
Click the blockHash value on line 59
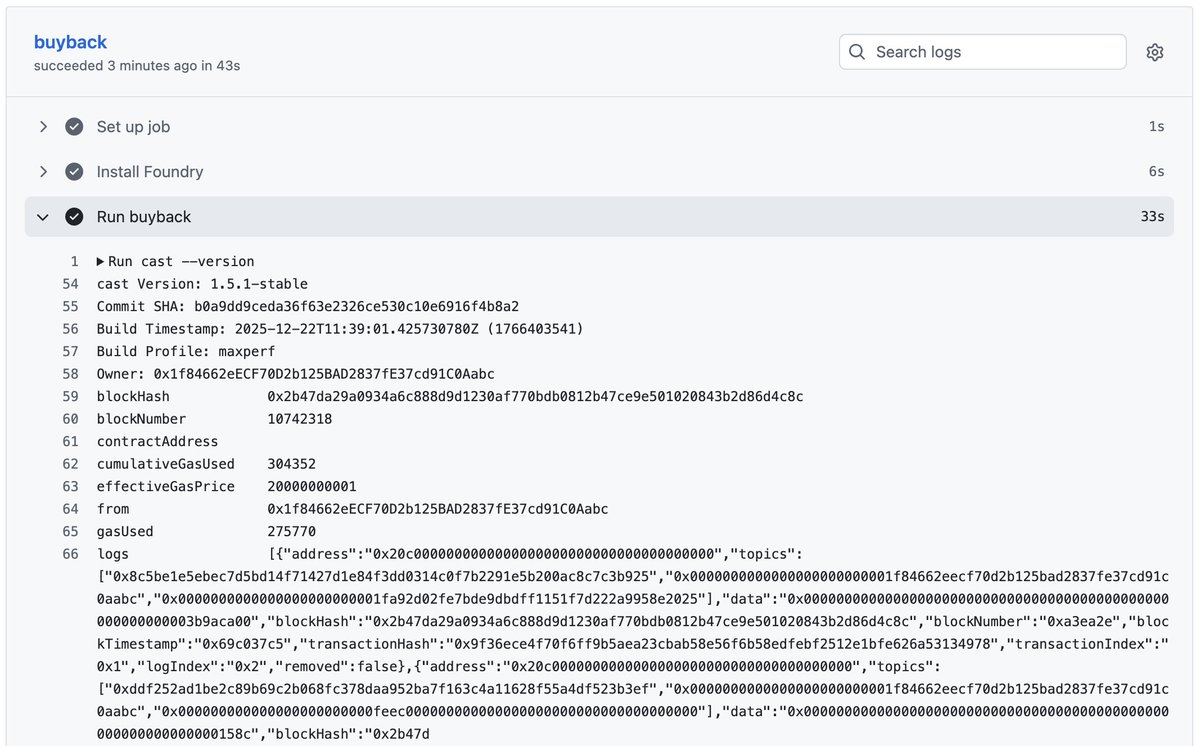tap(535, 397)
